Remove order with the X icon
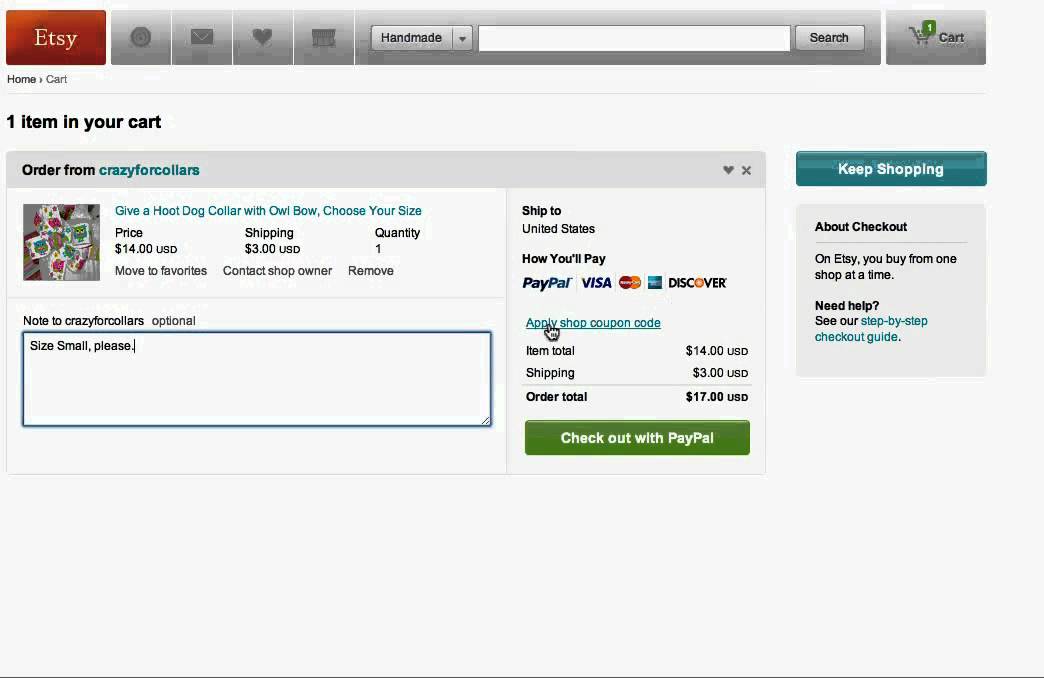 click(x=746, y=170)
